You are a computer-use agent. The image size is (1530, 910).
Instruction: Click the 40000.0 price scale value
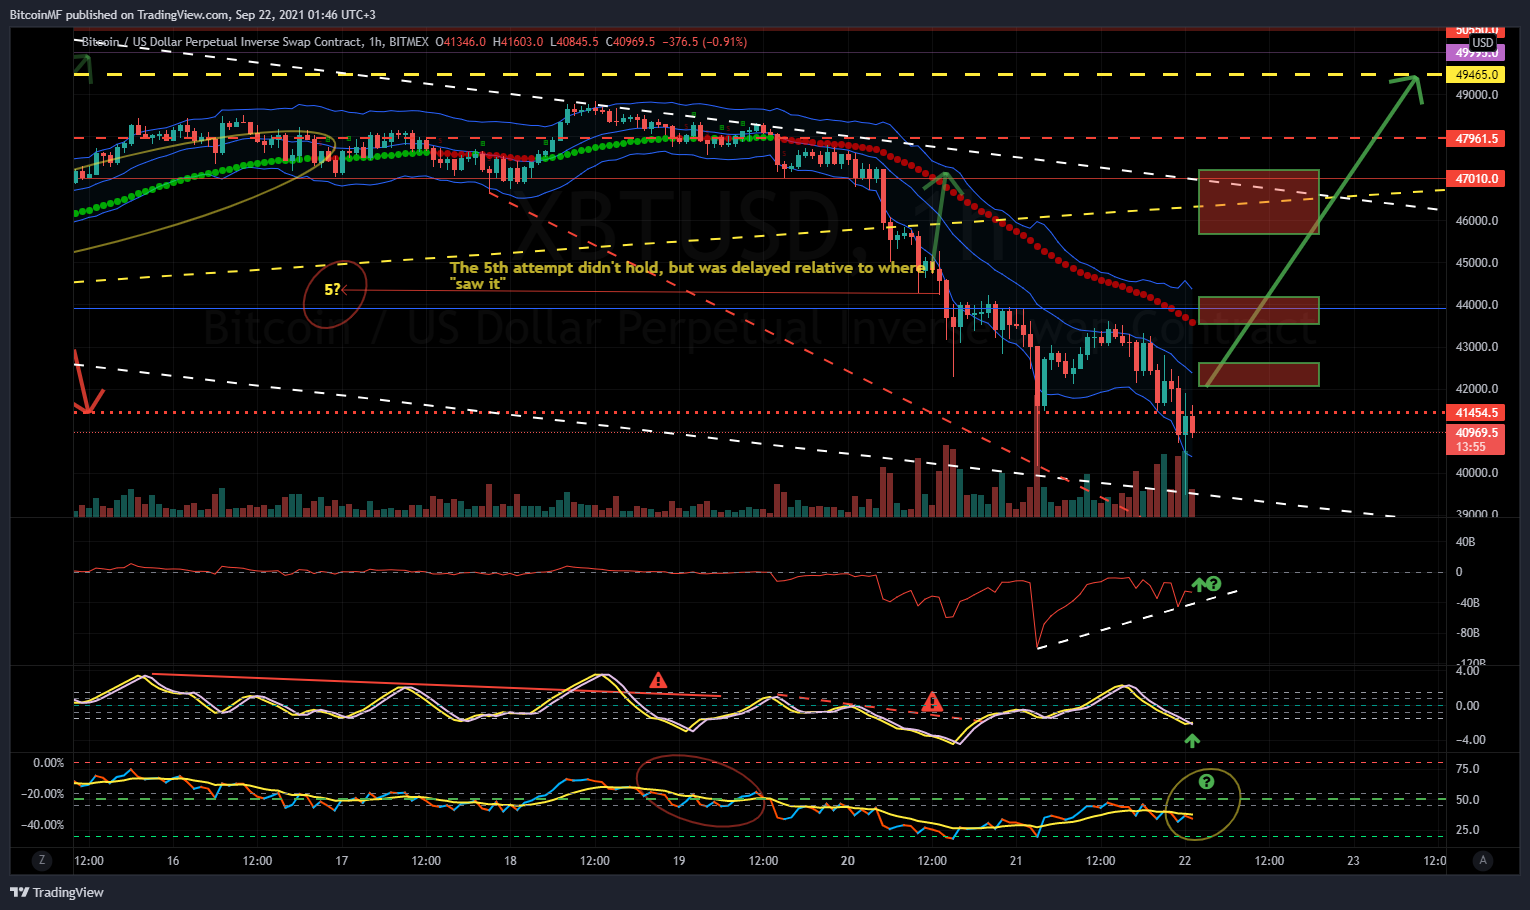click(x=1477, y=473)
